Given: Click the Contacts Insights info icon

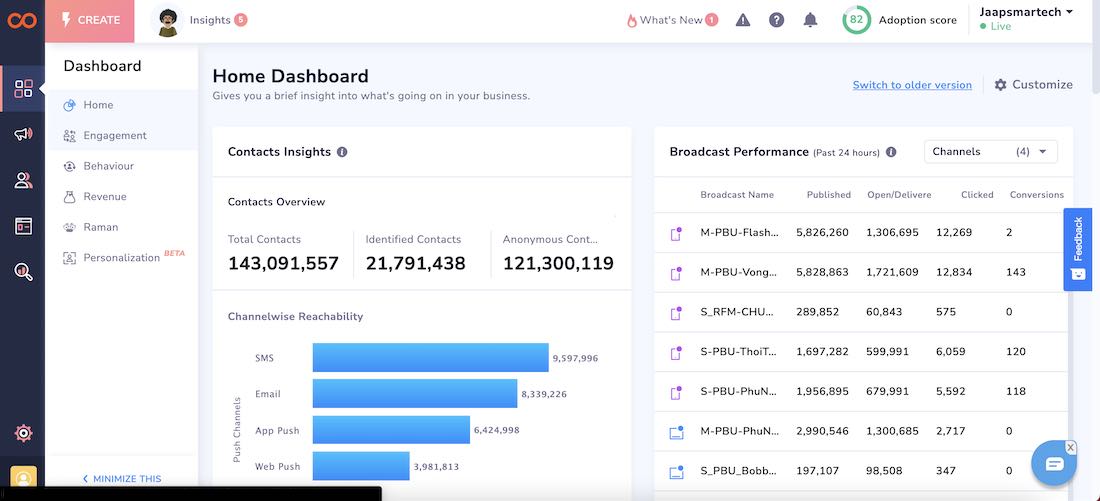Looking at the screenshot, I should point(342,152).
